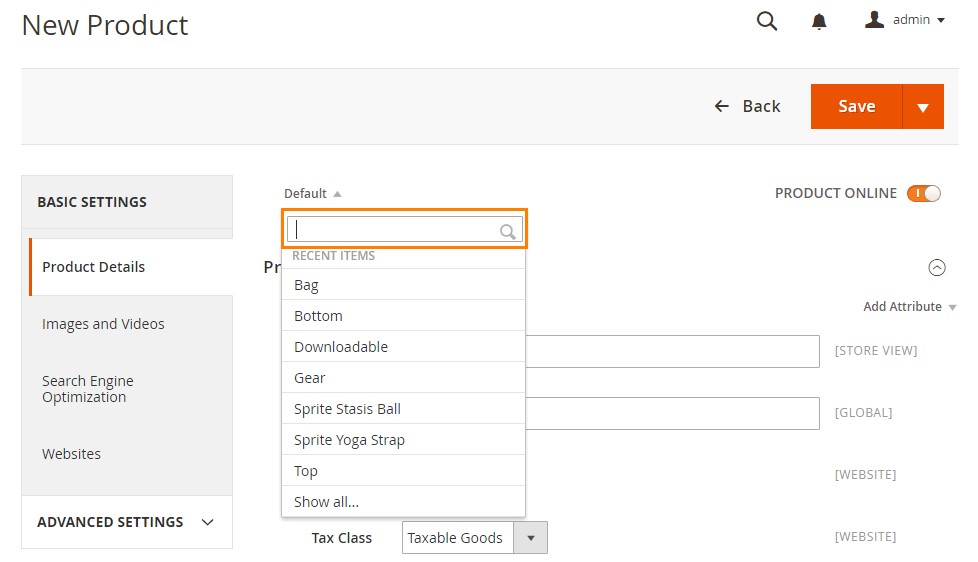The width and height of the screenshot is (978, 562).
Task: Select the Downloadable attribute set
Action: [x=404, y=347]
